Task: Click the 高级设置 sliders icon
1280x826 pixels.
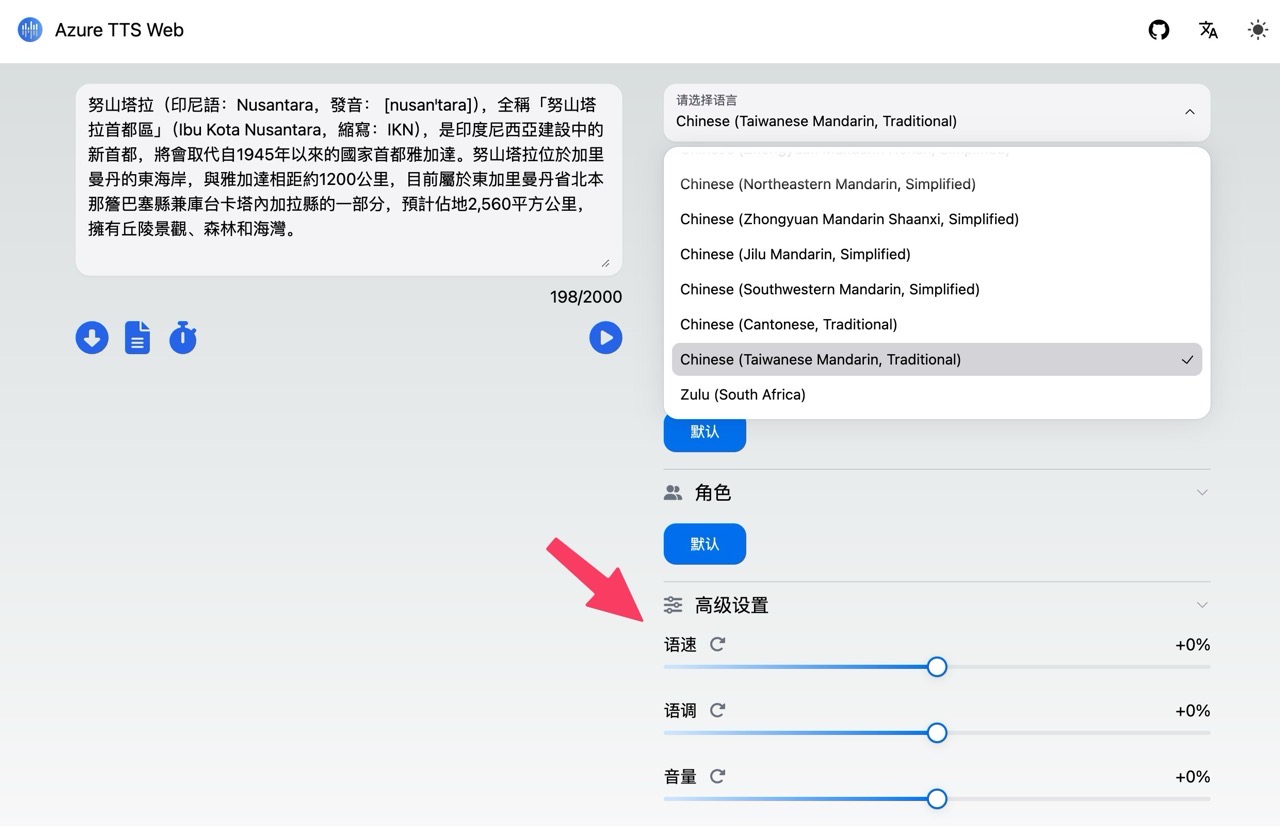Action: [673, 605]
